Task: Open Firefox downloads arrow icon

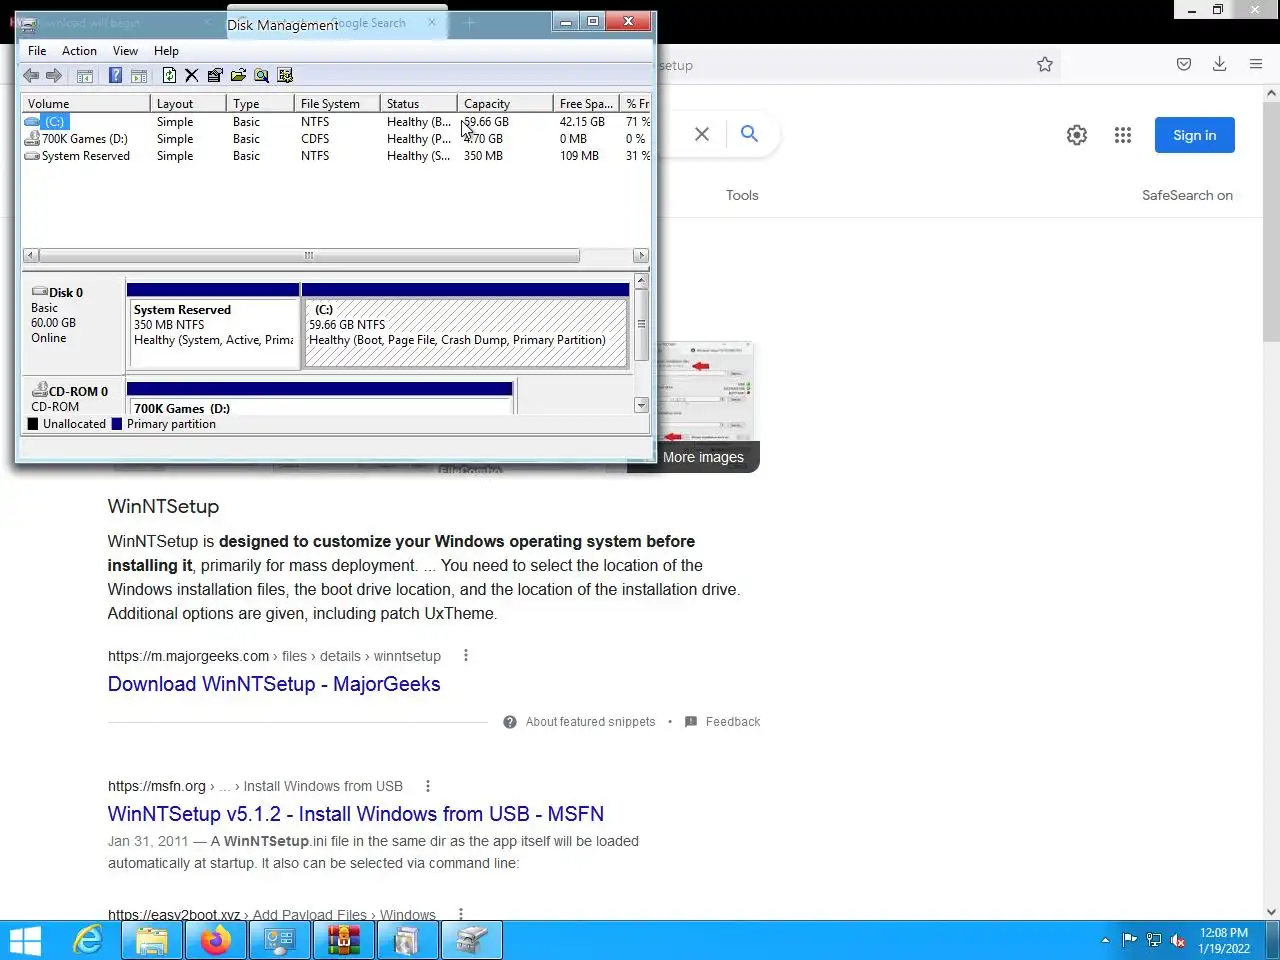Action: 1220,65
